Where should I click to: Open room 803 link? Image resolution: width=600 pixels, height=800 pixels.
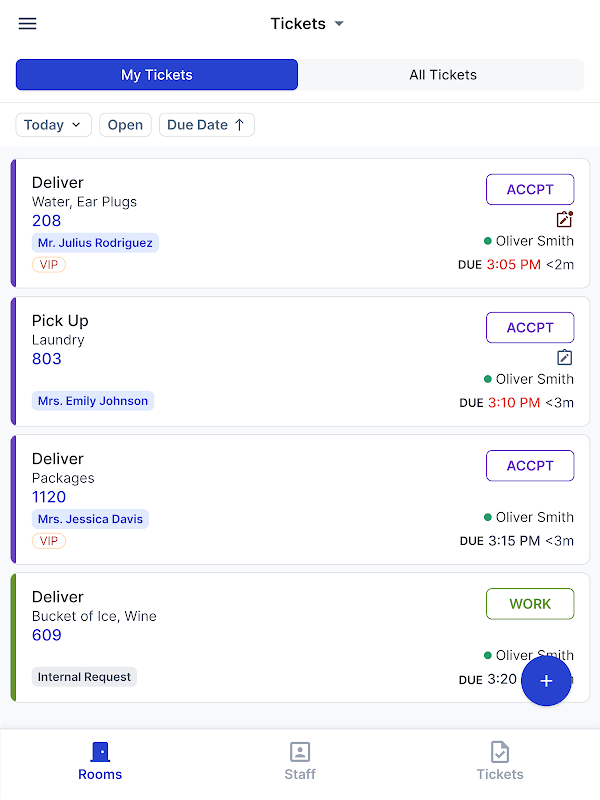coord(47,359)
